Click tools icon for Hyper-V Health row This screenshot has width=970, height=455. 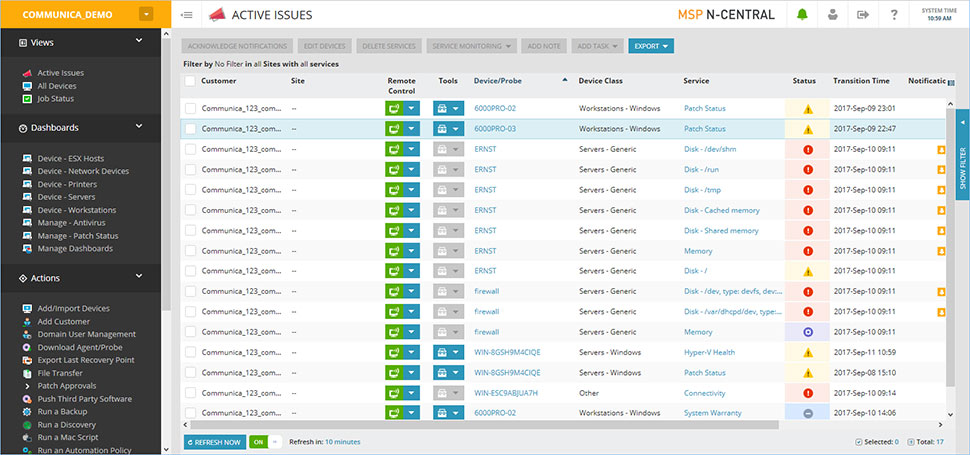[441, 352]
